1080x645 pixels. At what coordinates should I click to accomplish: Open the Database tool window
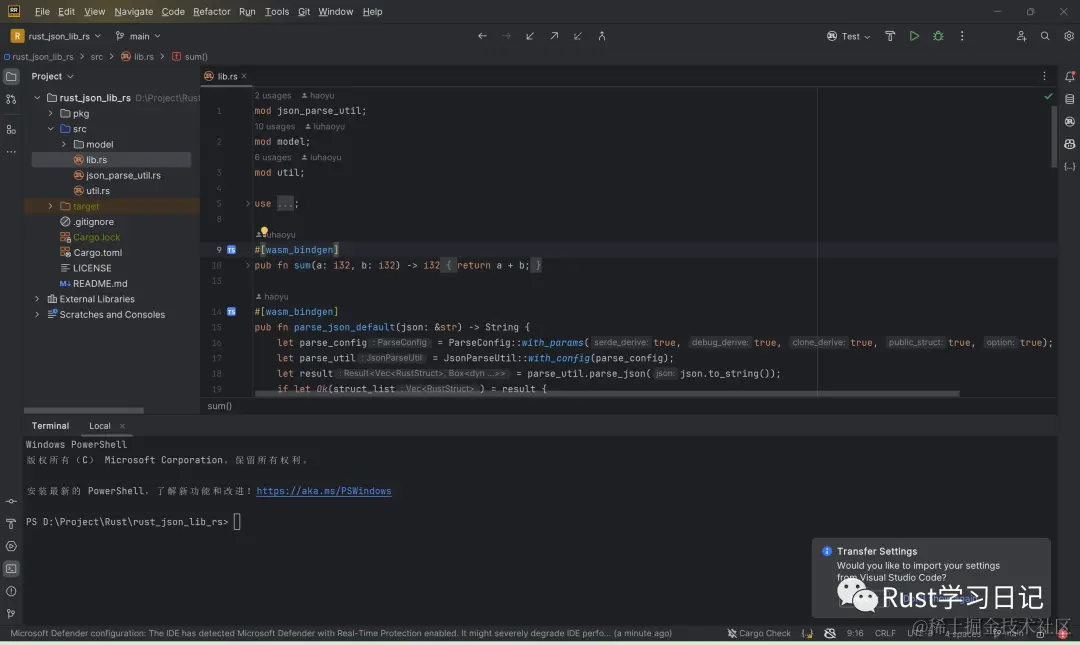point(1070,99)
